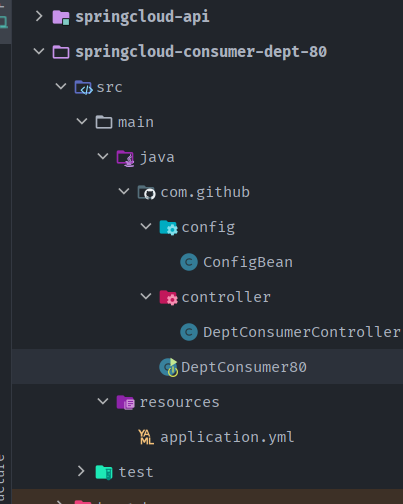The height and width of the screenshot is (504, 403).
Task: Click the java sources root icon
Action: (x=125, y=158)
